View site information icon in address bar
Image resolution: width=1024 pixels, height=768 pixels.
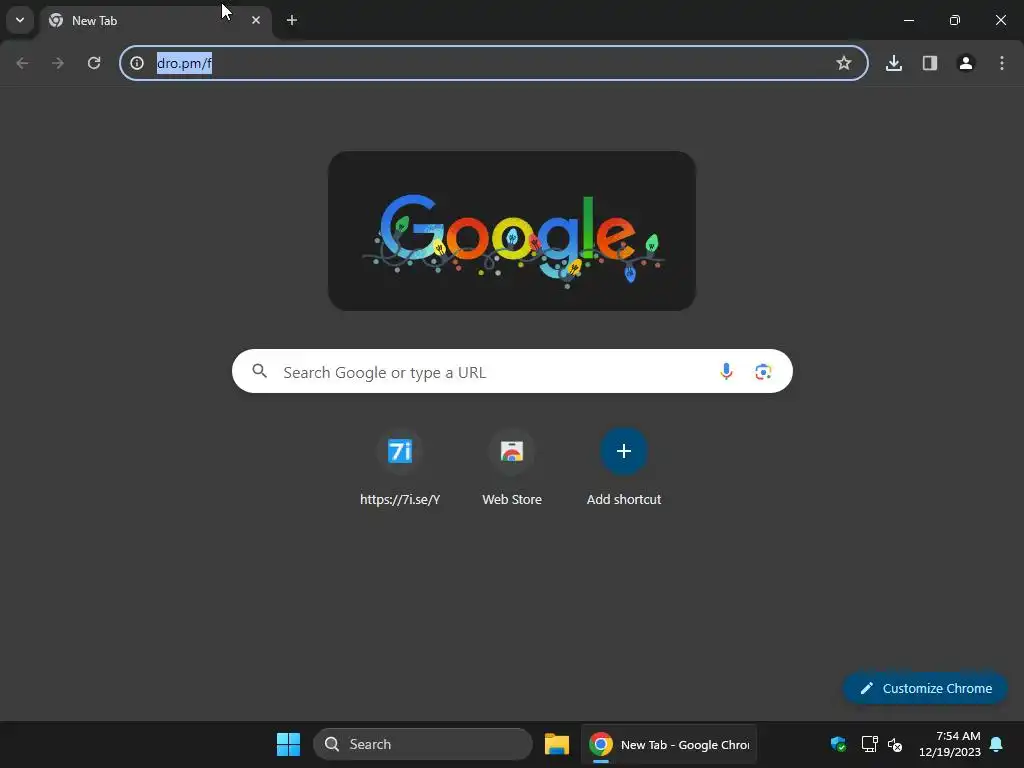[136, 63]
